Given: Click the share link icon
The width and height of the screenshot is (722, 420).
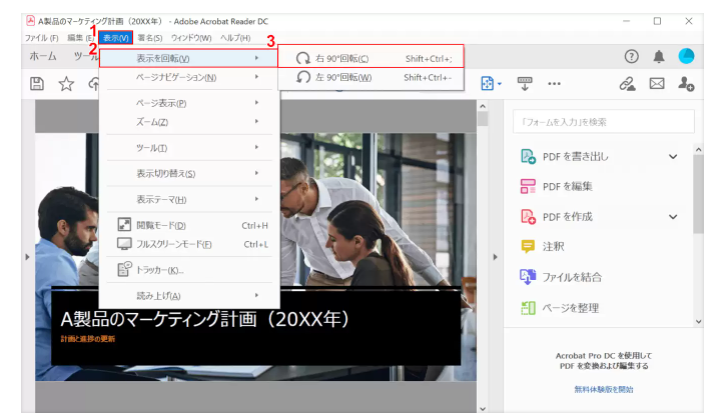Looking at the screenshot, I should pos(628,84).
